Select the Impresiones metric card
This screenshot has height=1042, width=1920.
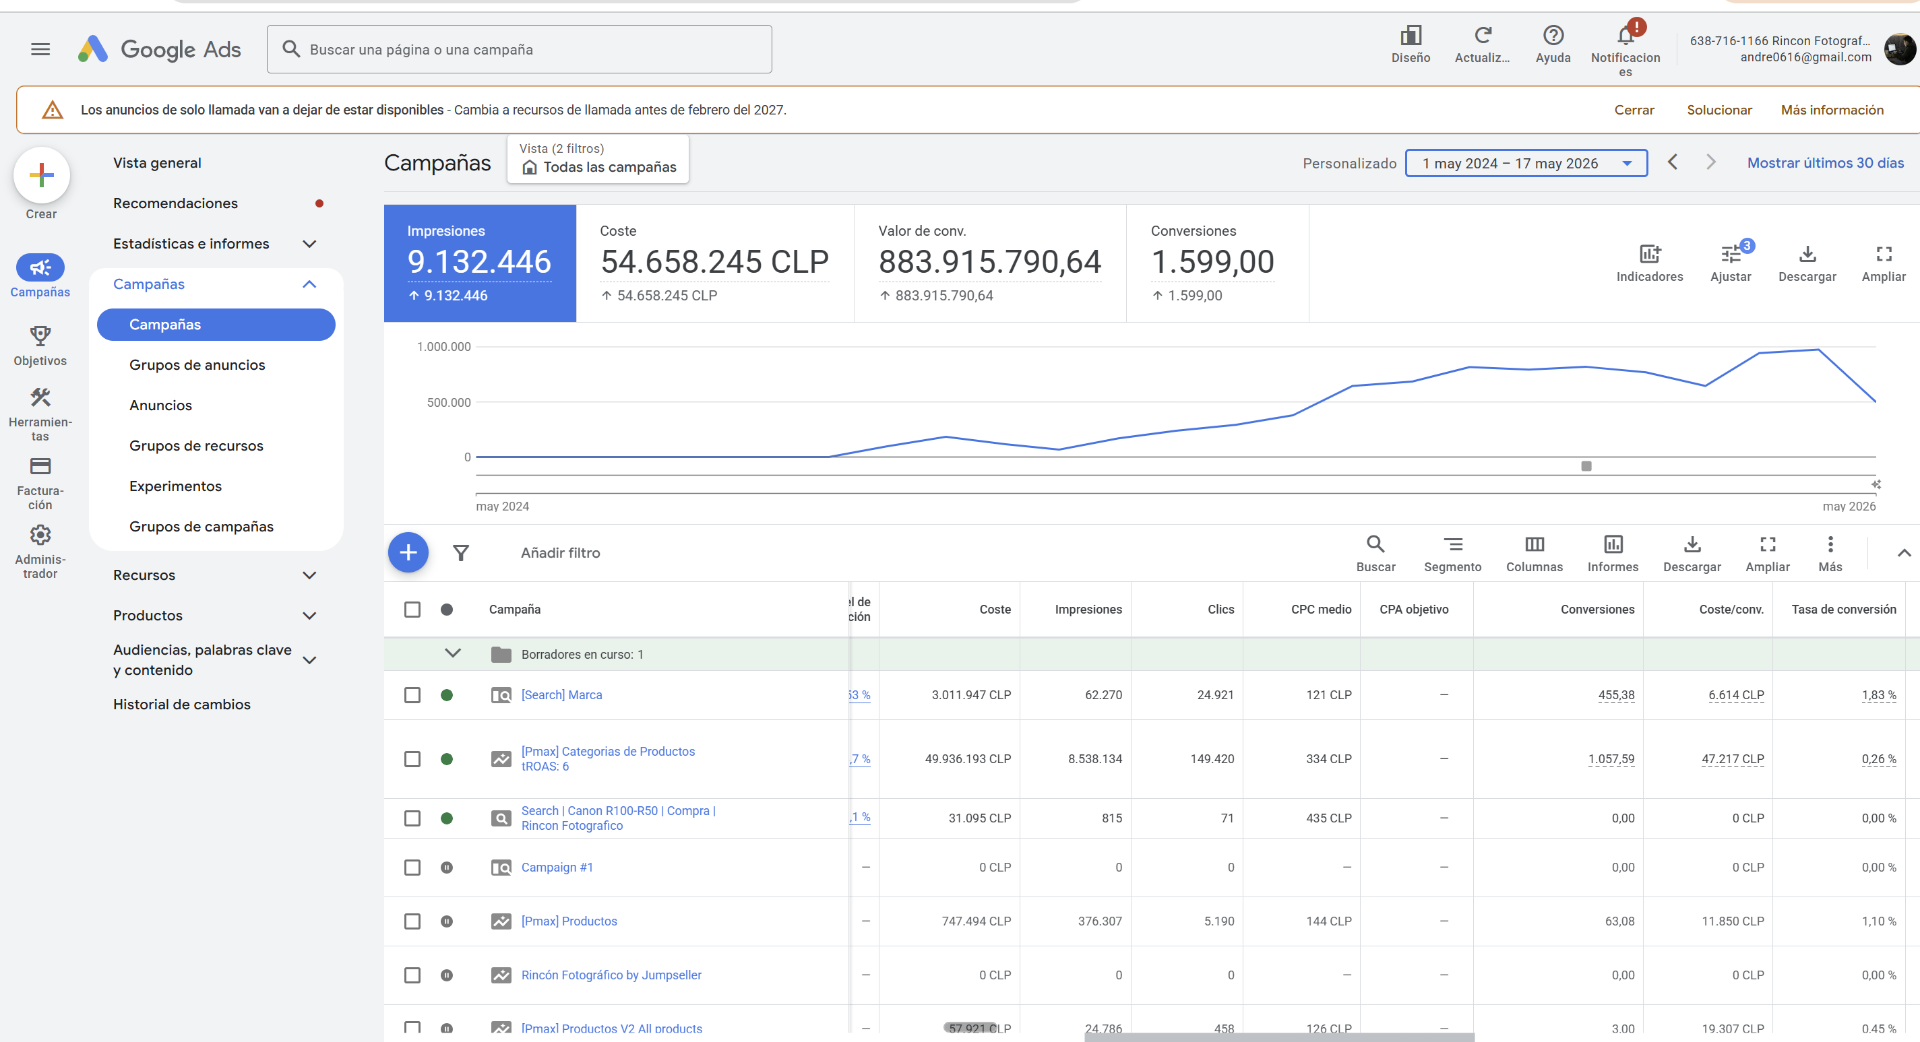tap(480, 263)
